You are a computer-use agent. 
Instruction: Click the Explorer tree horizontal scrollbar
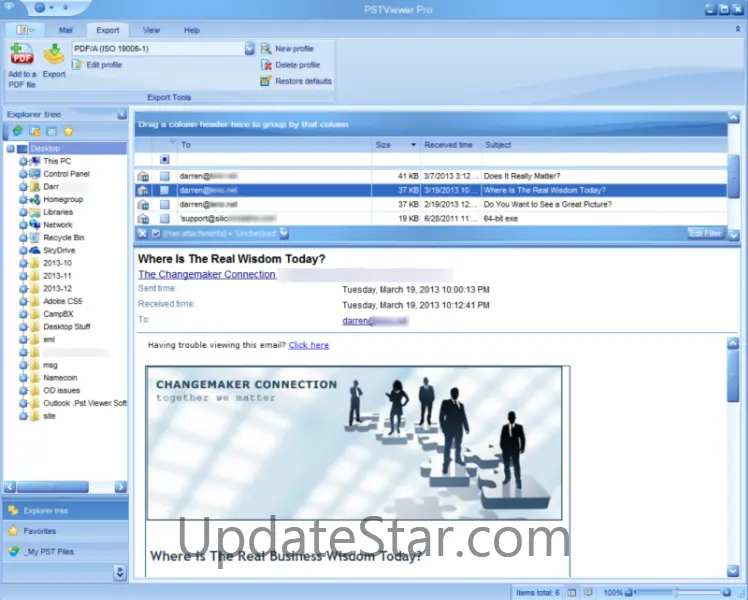[65, 487]
